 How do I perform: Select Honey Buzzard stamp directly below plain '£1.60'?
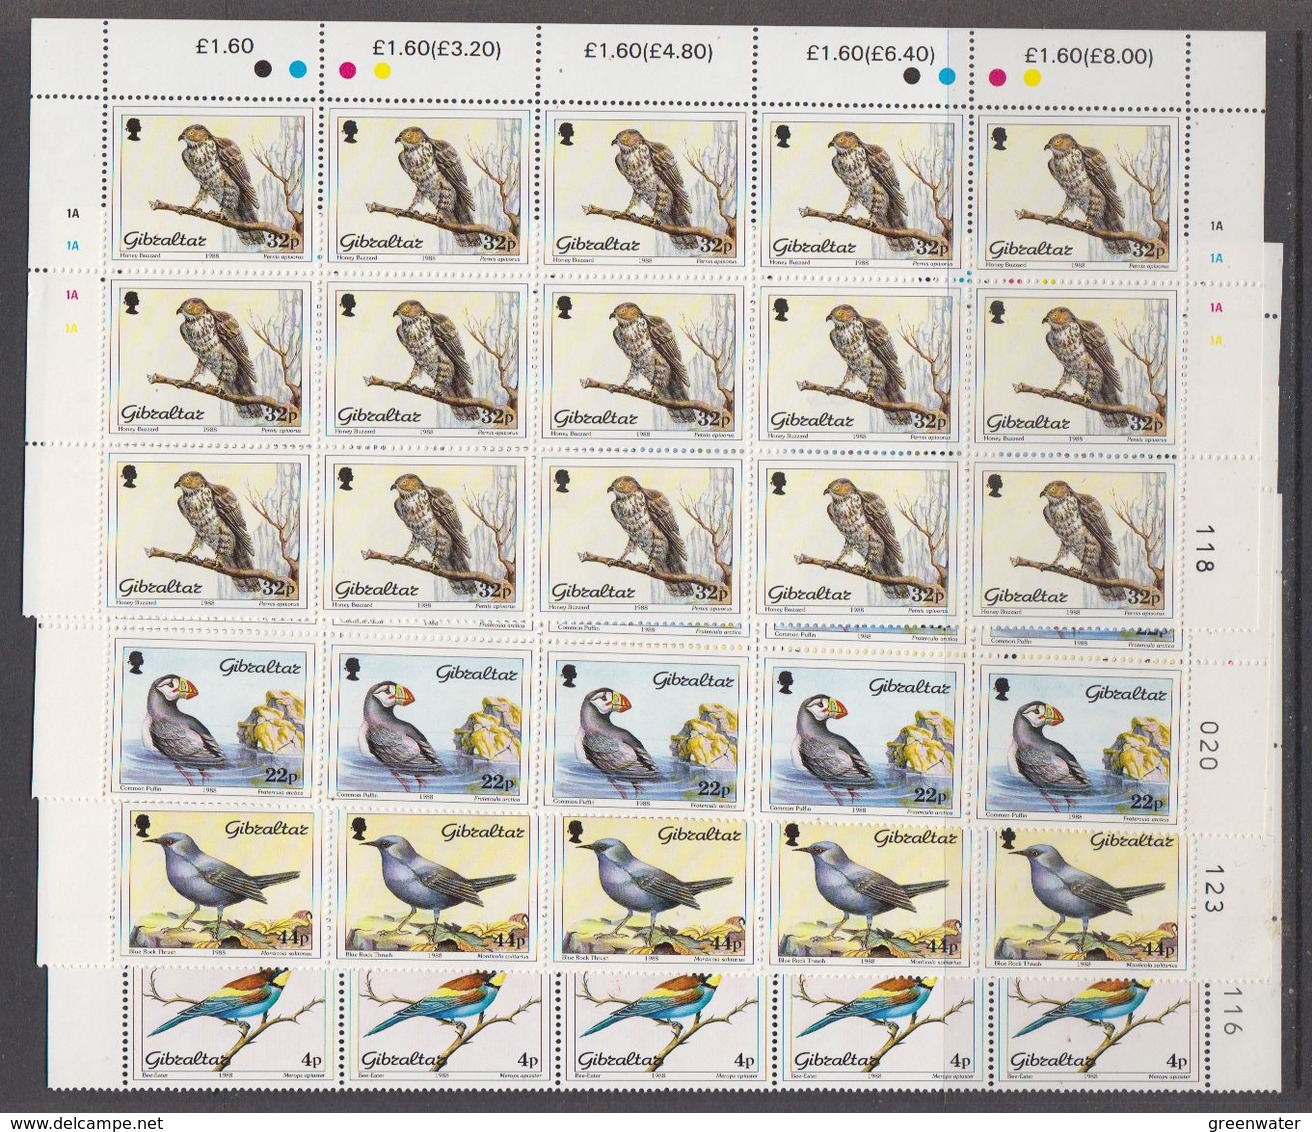point(211,185)
